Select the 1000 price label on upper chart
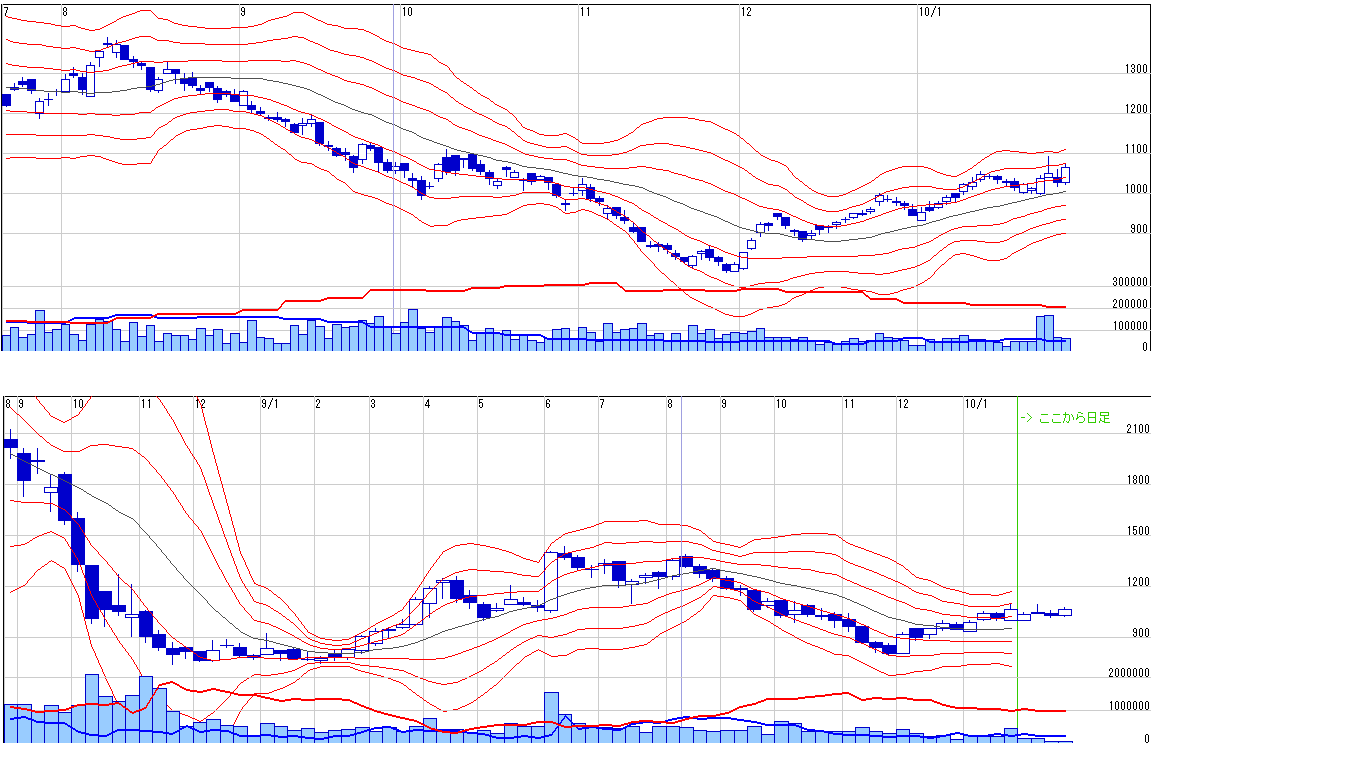The image size is (1366, 768). click(x=1134, y=190)
